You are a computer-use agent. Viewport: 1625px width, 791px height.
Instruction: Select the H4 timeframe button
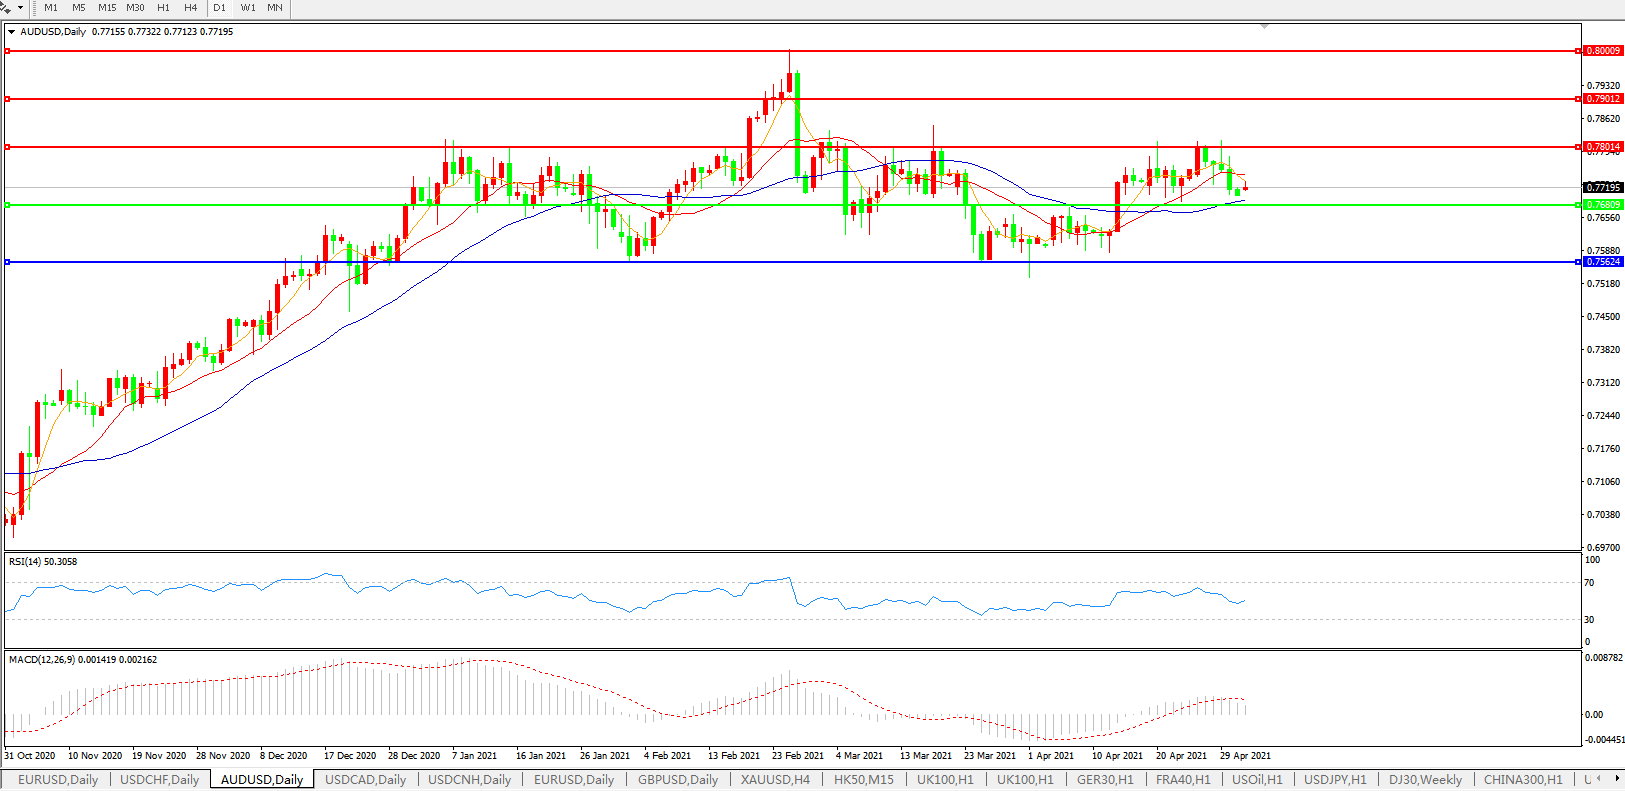(x=190, y=8)
